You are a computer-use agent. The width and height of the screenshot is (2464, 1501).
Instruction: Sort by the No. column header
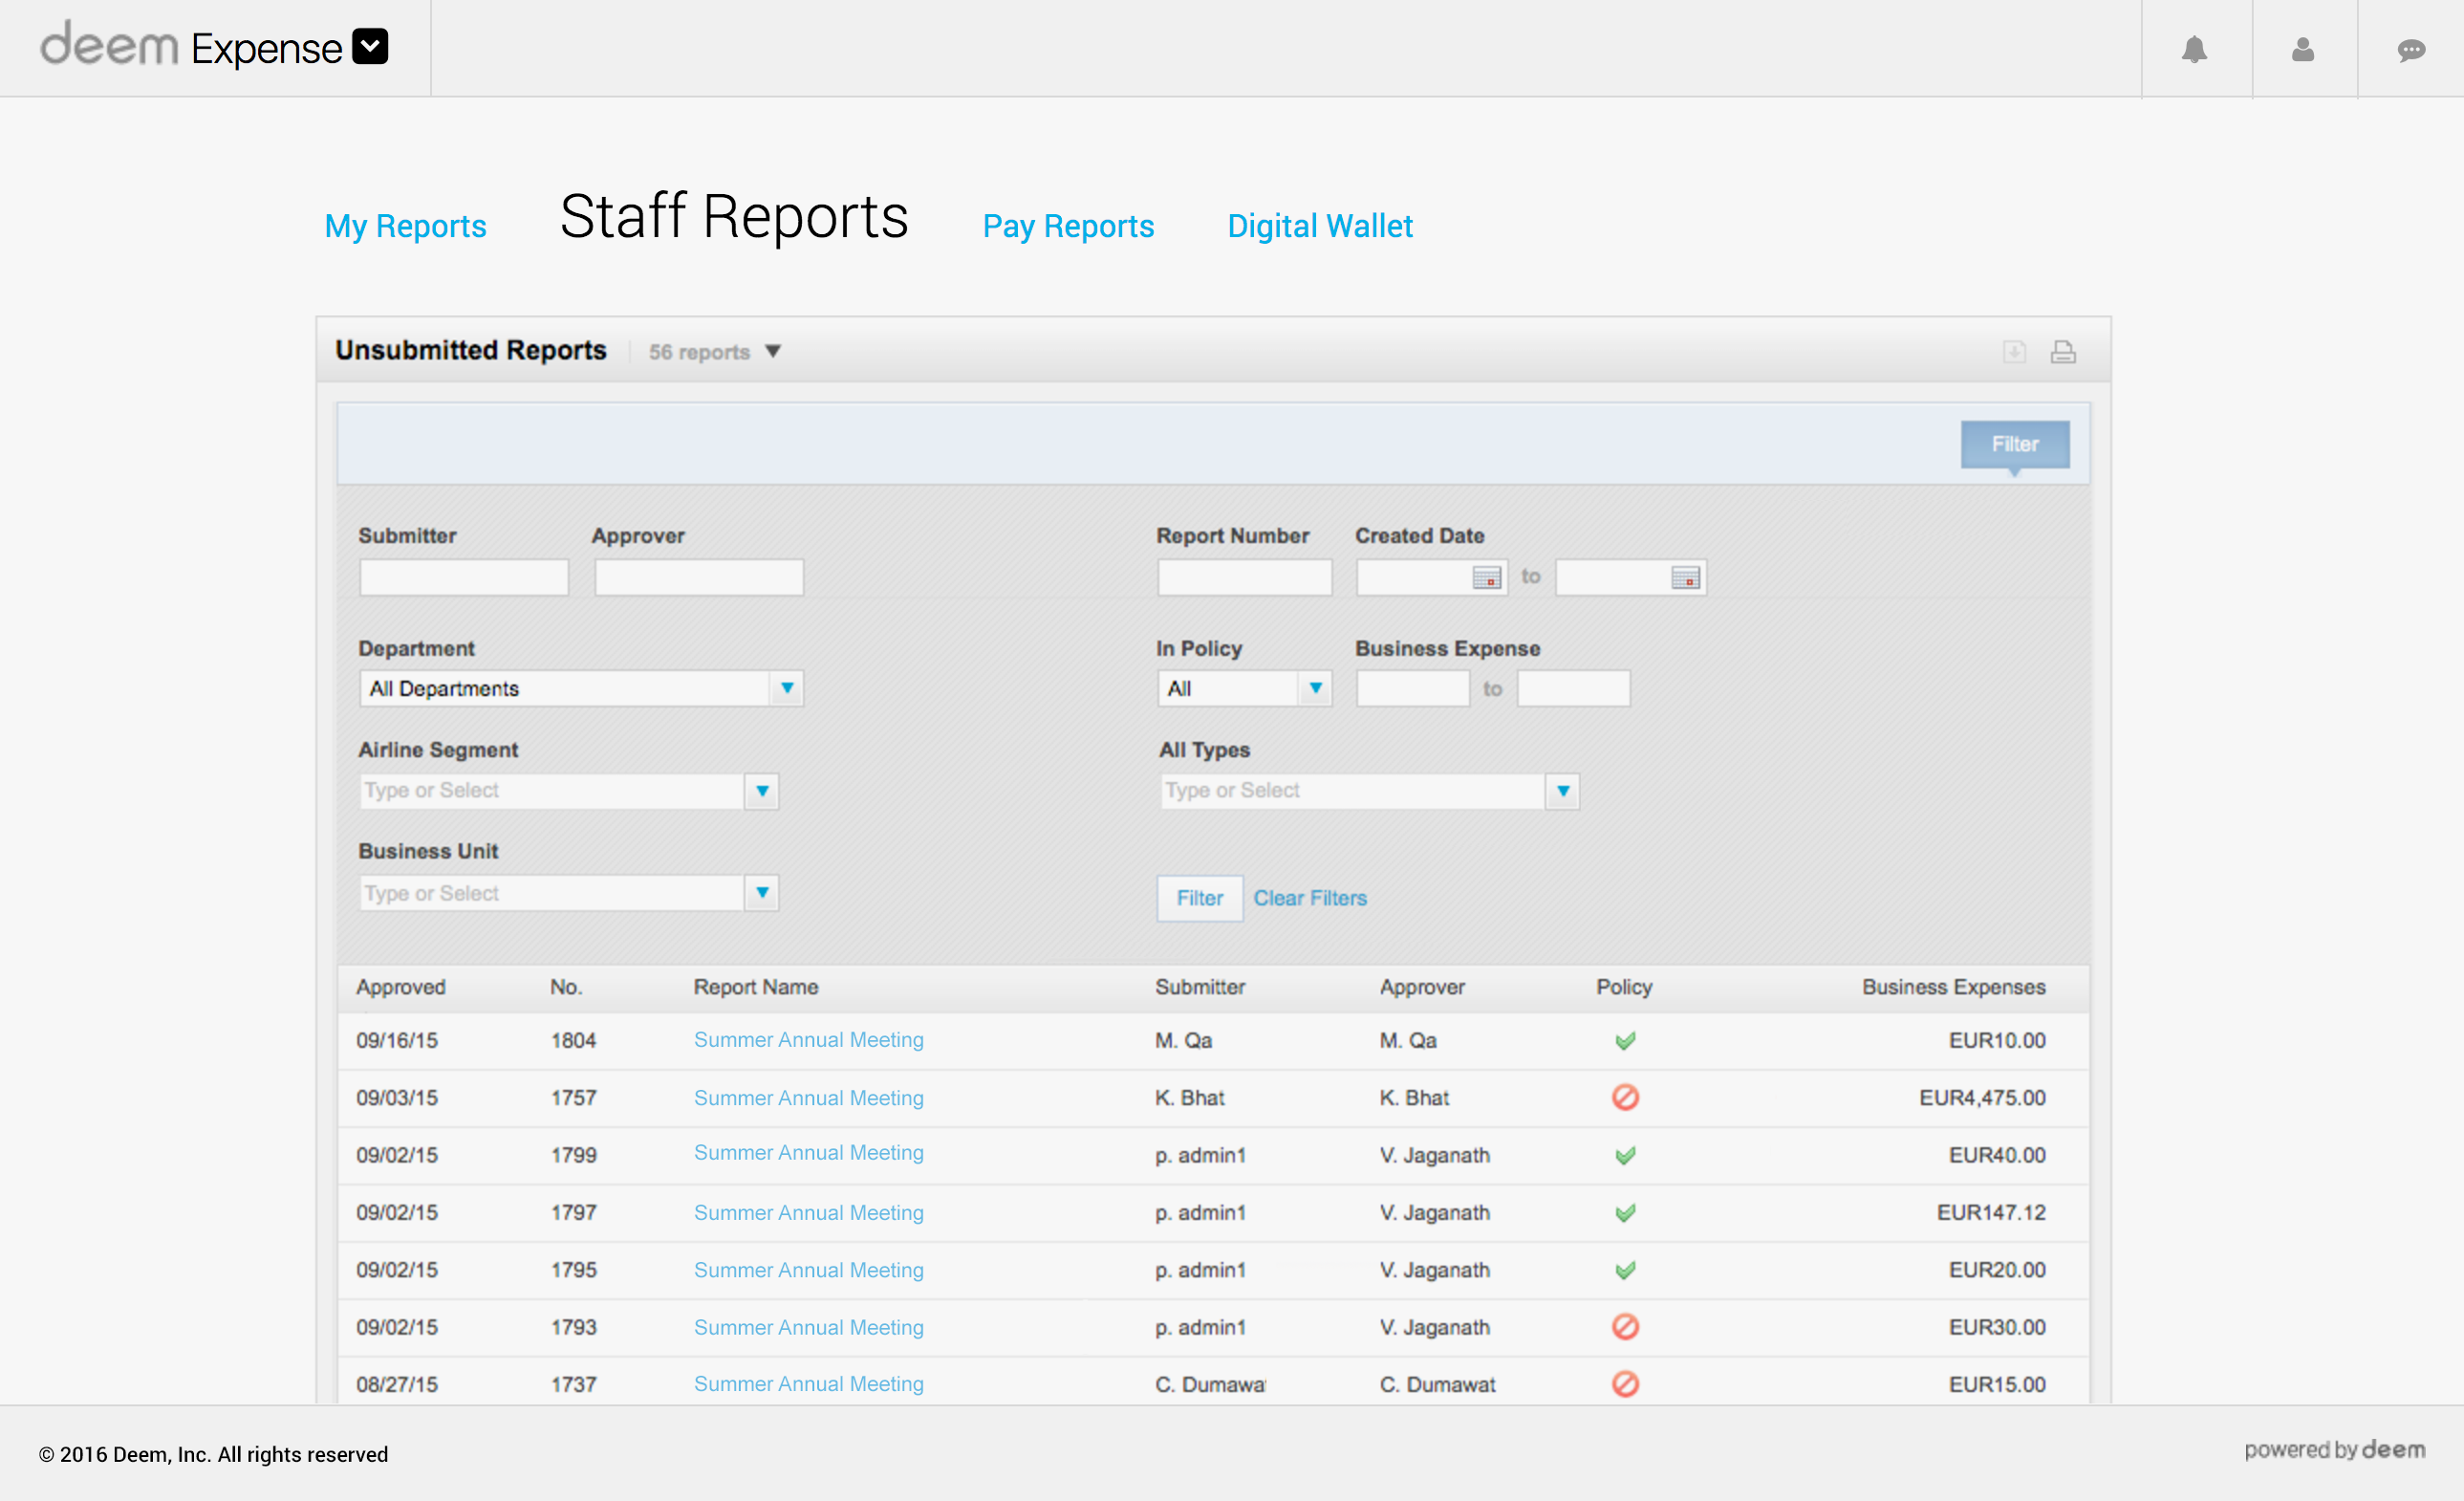pos(566,987)
